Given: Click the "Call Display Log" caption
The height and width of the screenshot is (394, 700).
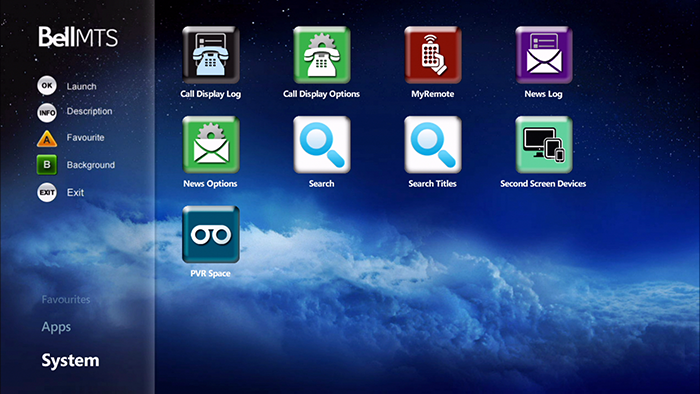Looking at the screenshot, I should 211,94.
